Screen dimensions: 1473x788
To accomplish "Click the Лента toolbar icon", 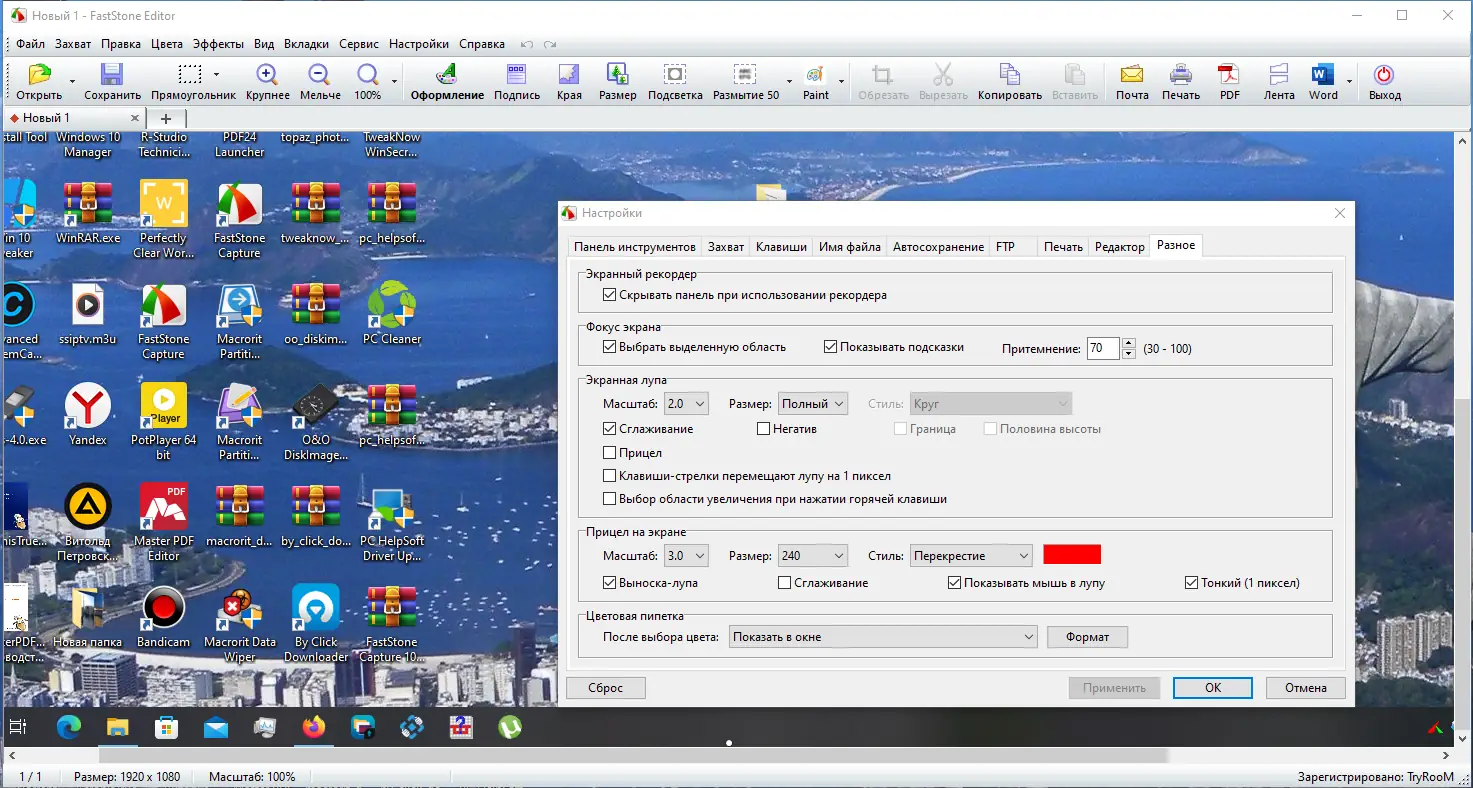I will 1279,75.
